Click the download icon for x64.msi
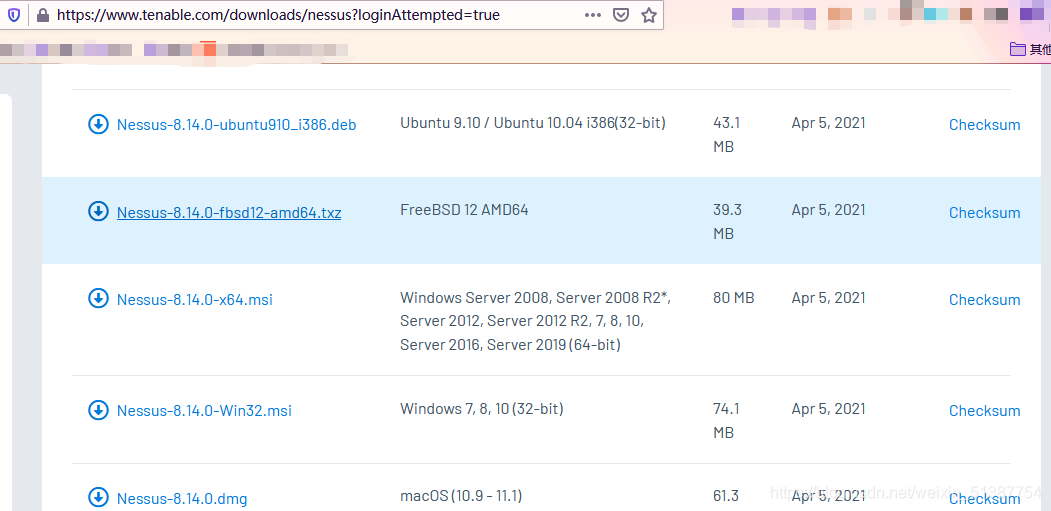Image resolution: width=1051 pixels, height=511 pixels. point(98,299)
